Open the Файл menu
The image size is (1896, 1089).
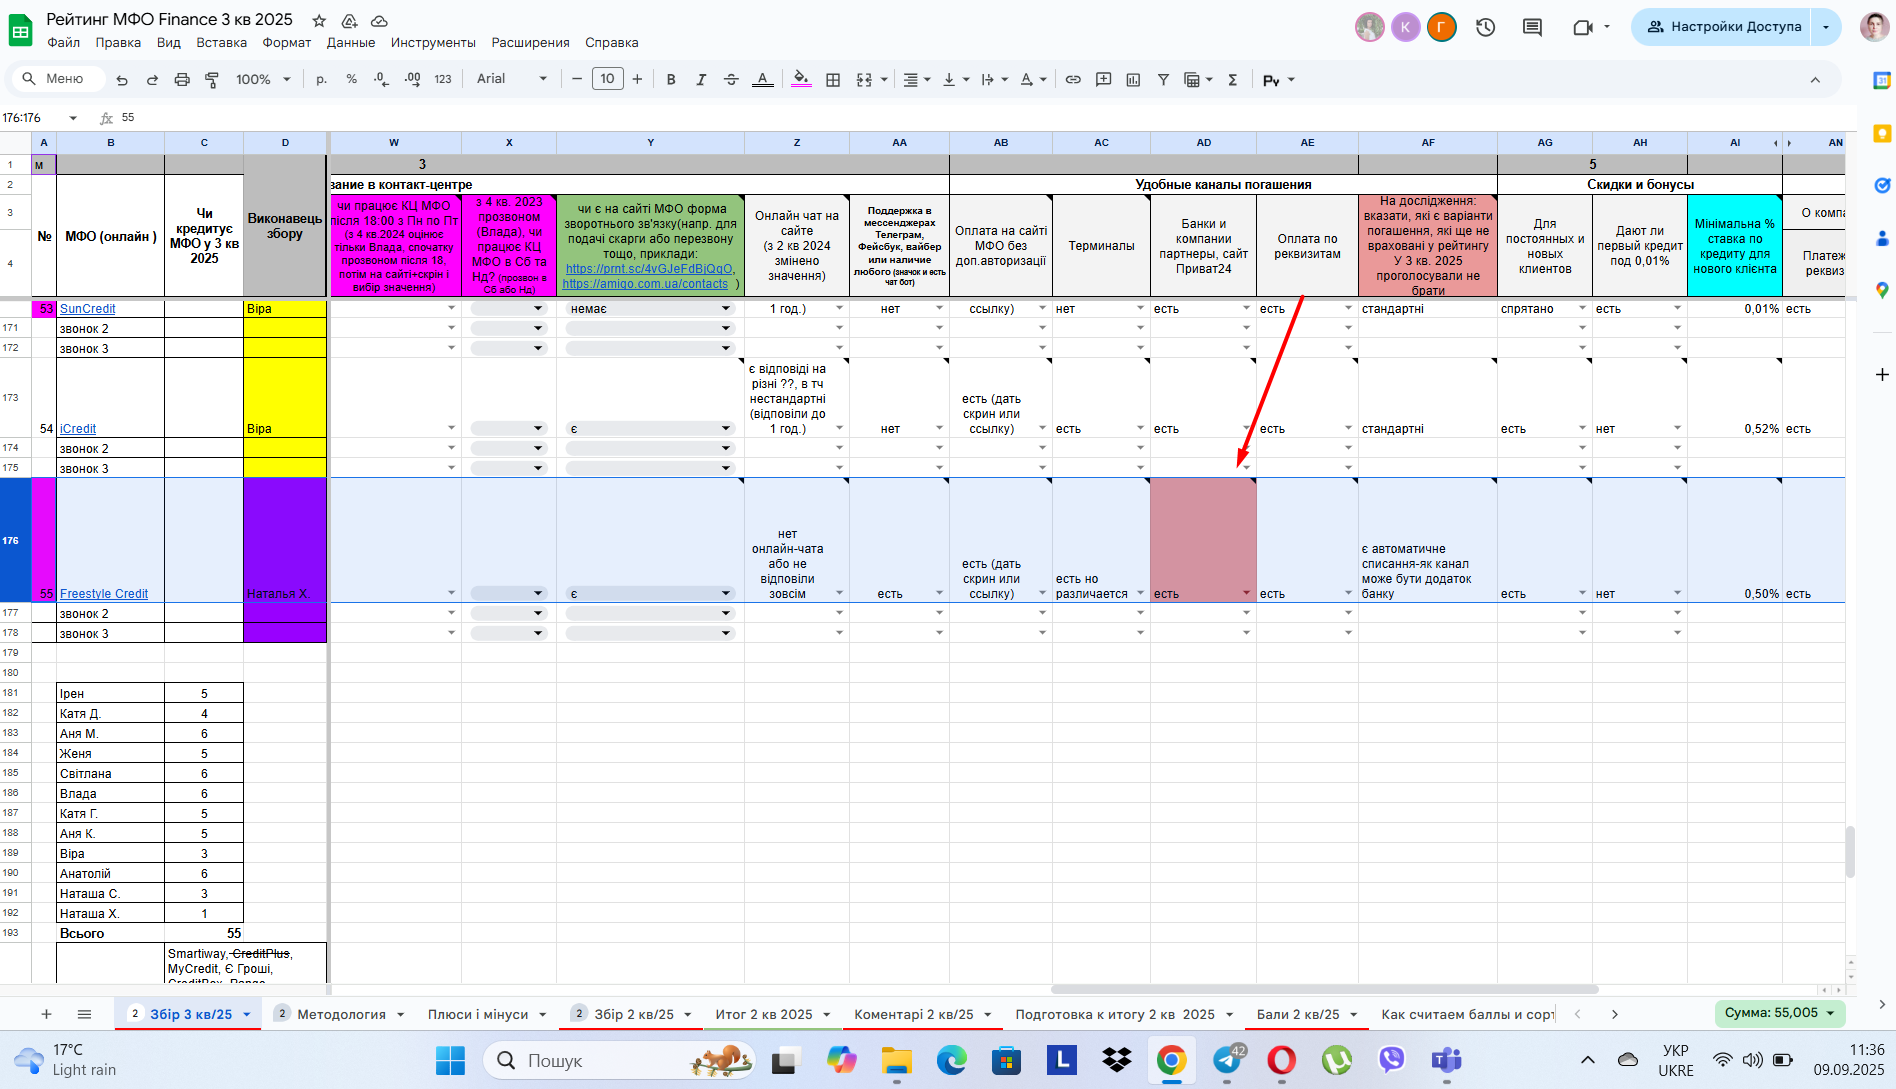pyautogui.click(x=63, y=43)
